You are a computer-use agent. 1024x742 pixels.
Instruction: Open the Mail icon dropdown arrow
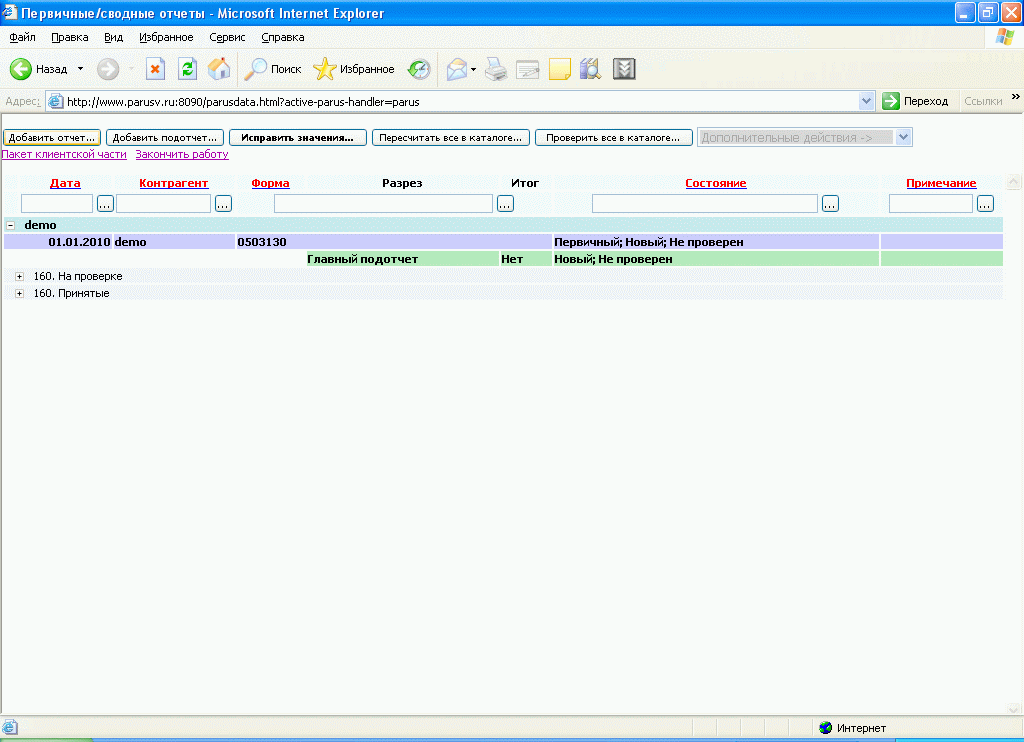473,69
